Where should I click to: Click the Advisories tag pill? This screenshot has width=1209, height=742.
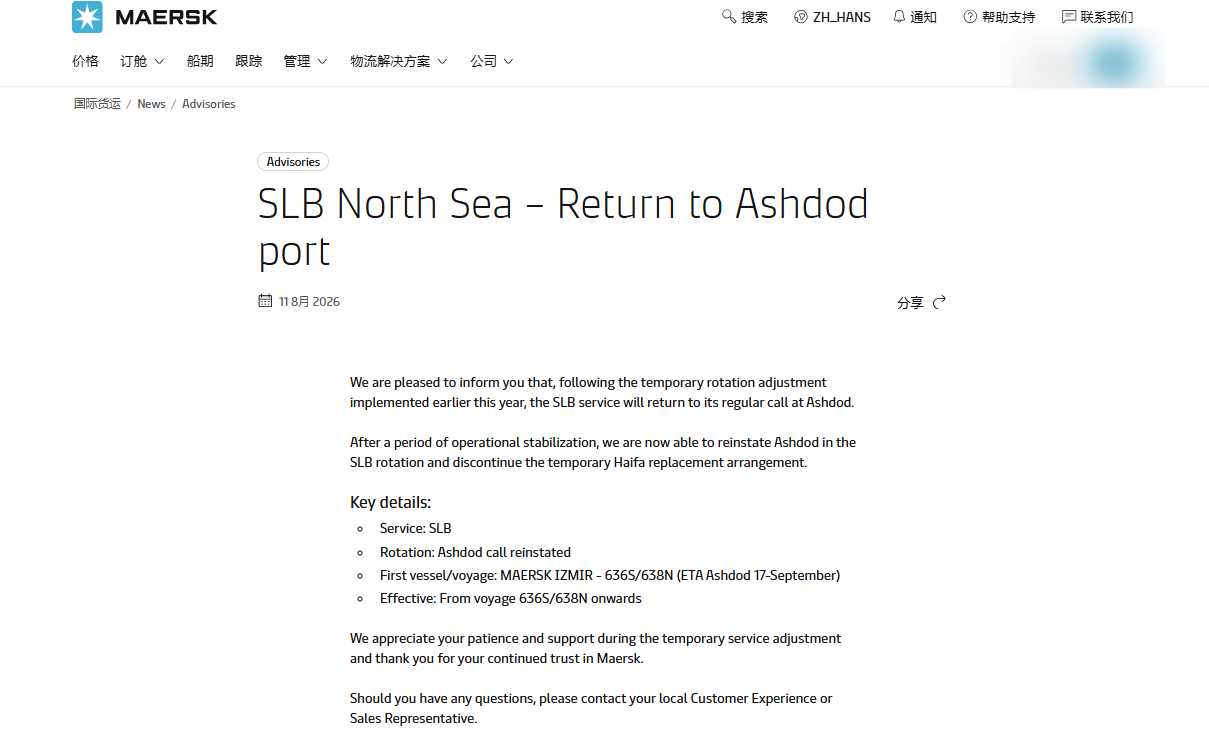click(293, 162)
